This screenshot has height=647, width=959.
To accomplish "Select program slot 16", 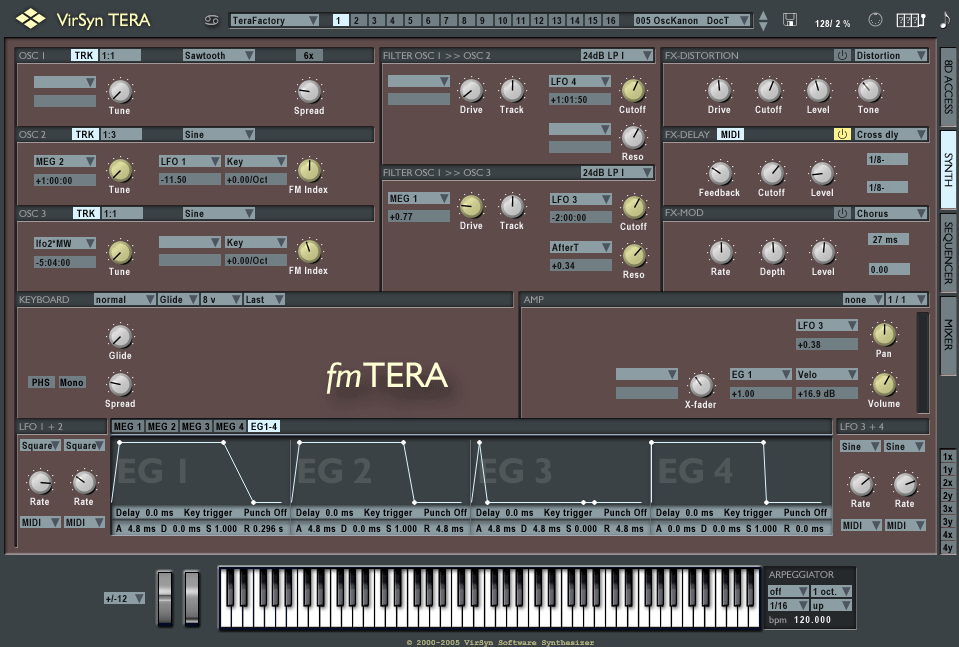I will tap(610, 20).
